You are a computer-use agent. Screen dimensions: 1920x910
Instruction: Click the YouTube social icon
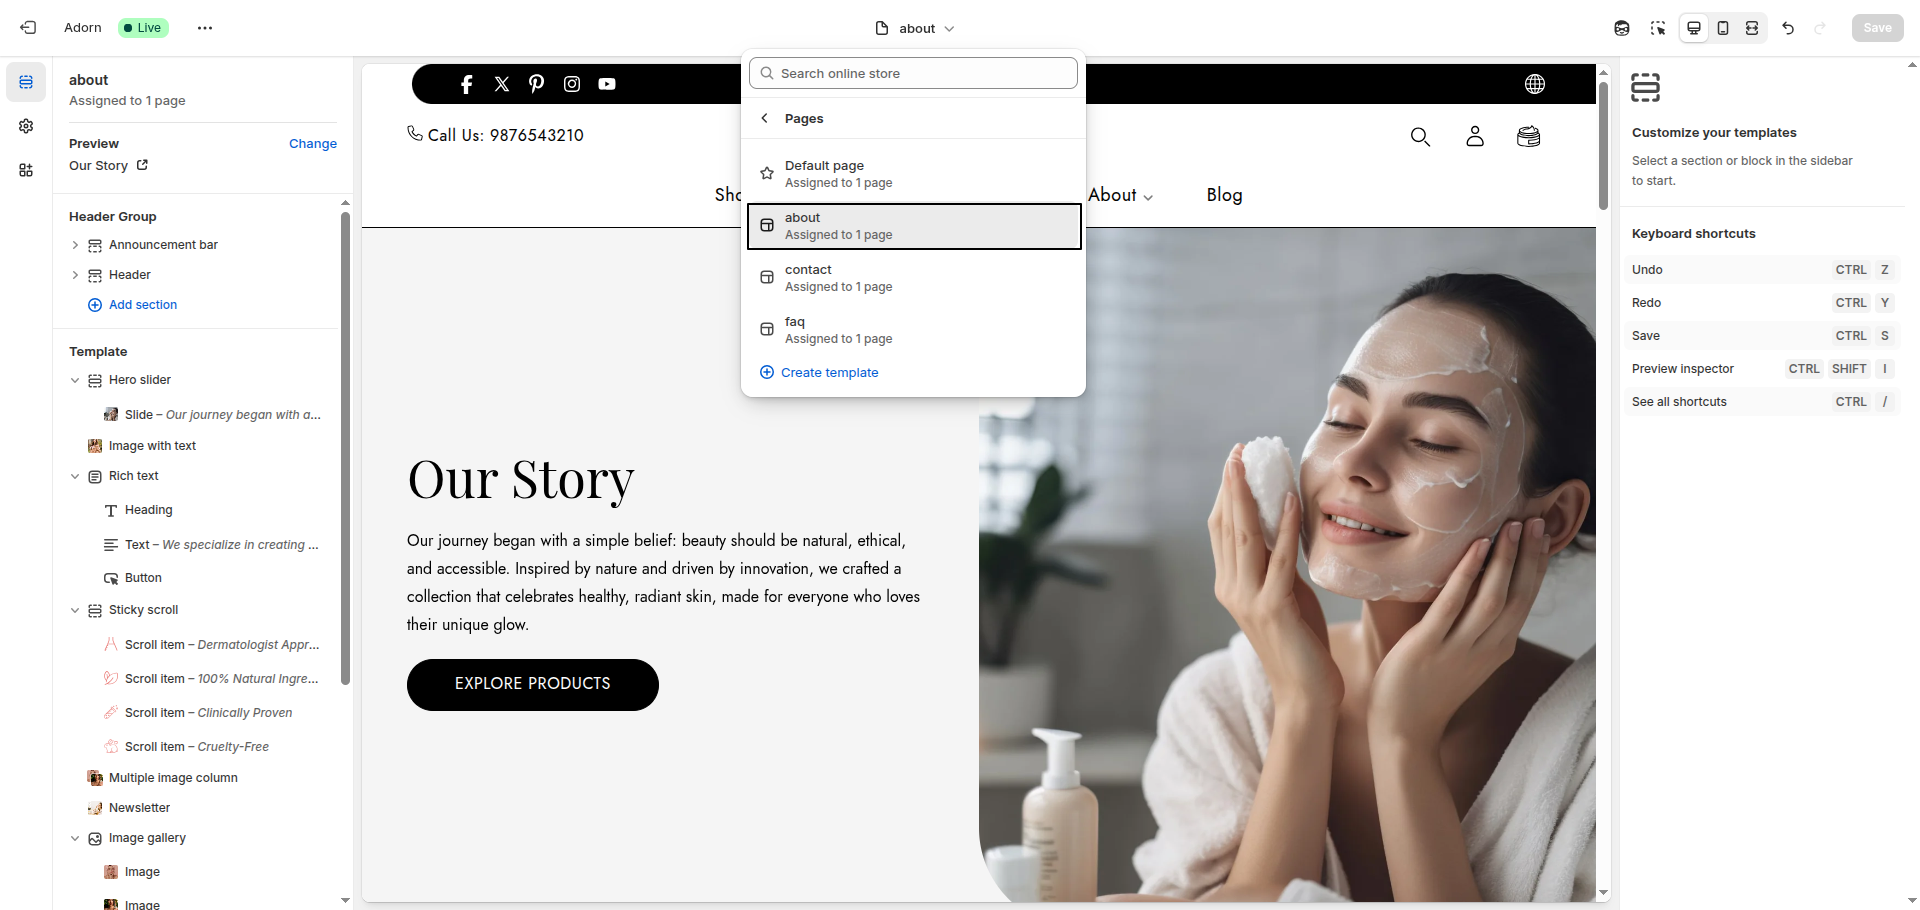coord(607,84)
